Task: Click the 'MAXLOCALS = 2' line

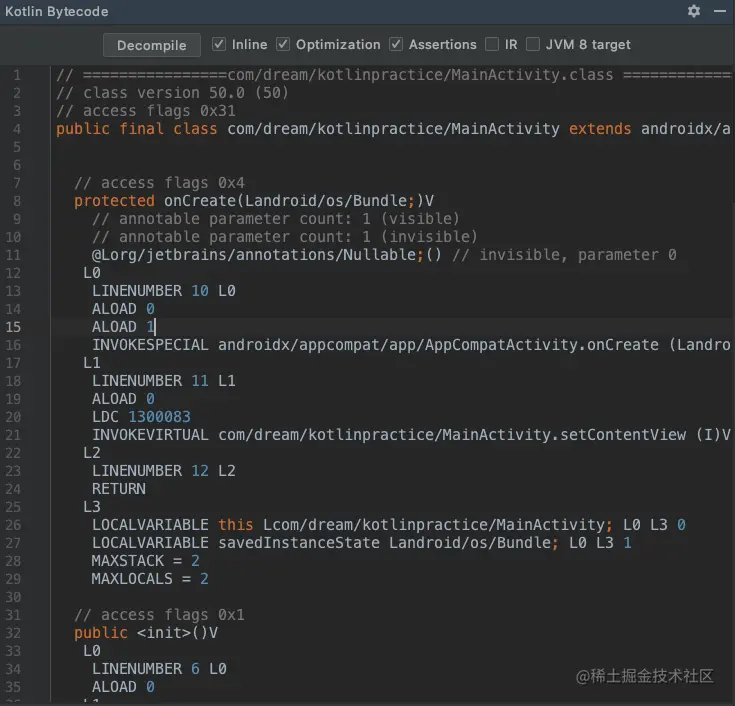Action: 150,578
